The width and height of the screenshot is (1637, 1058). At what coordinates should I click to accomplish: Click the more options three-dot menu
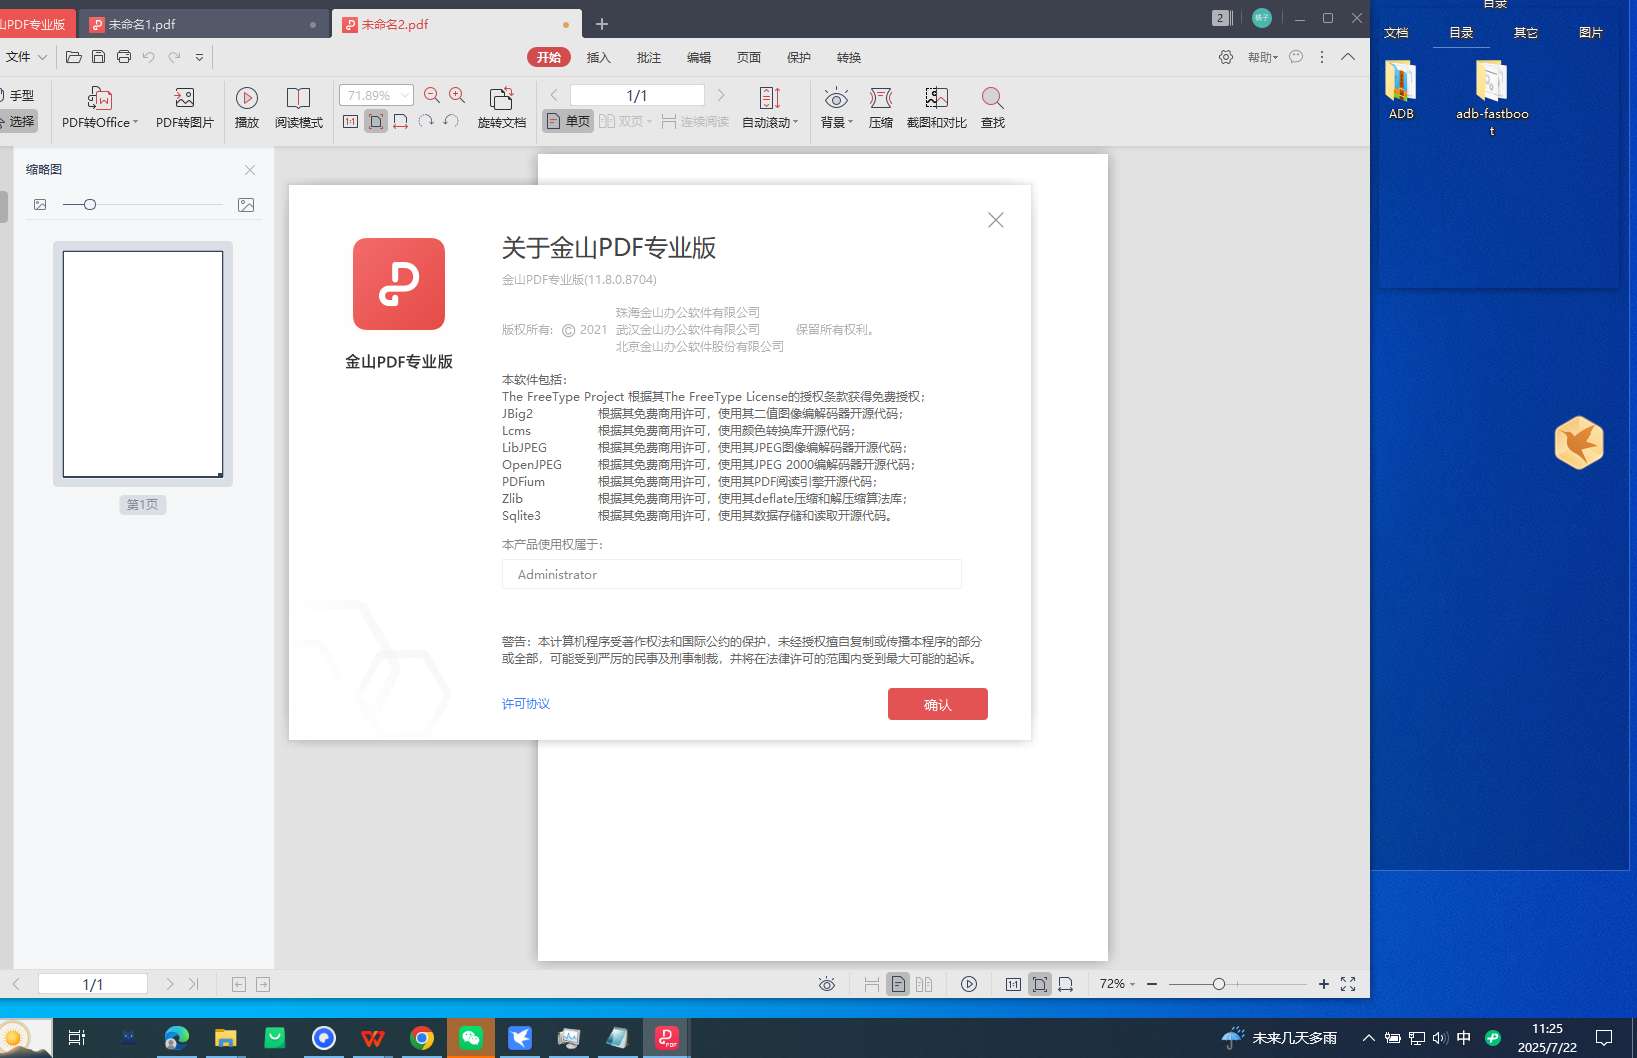[x=1322, y=57]
